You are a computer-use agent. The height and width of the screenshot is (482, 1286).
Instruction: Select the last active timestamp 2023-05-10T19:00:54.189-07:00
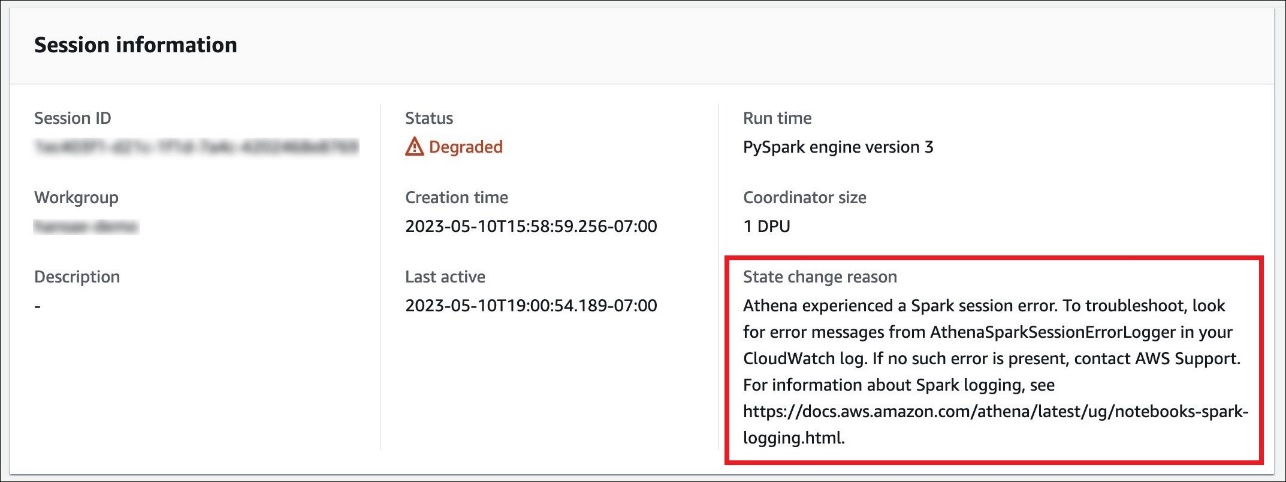(x=531, y=305)
